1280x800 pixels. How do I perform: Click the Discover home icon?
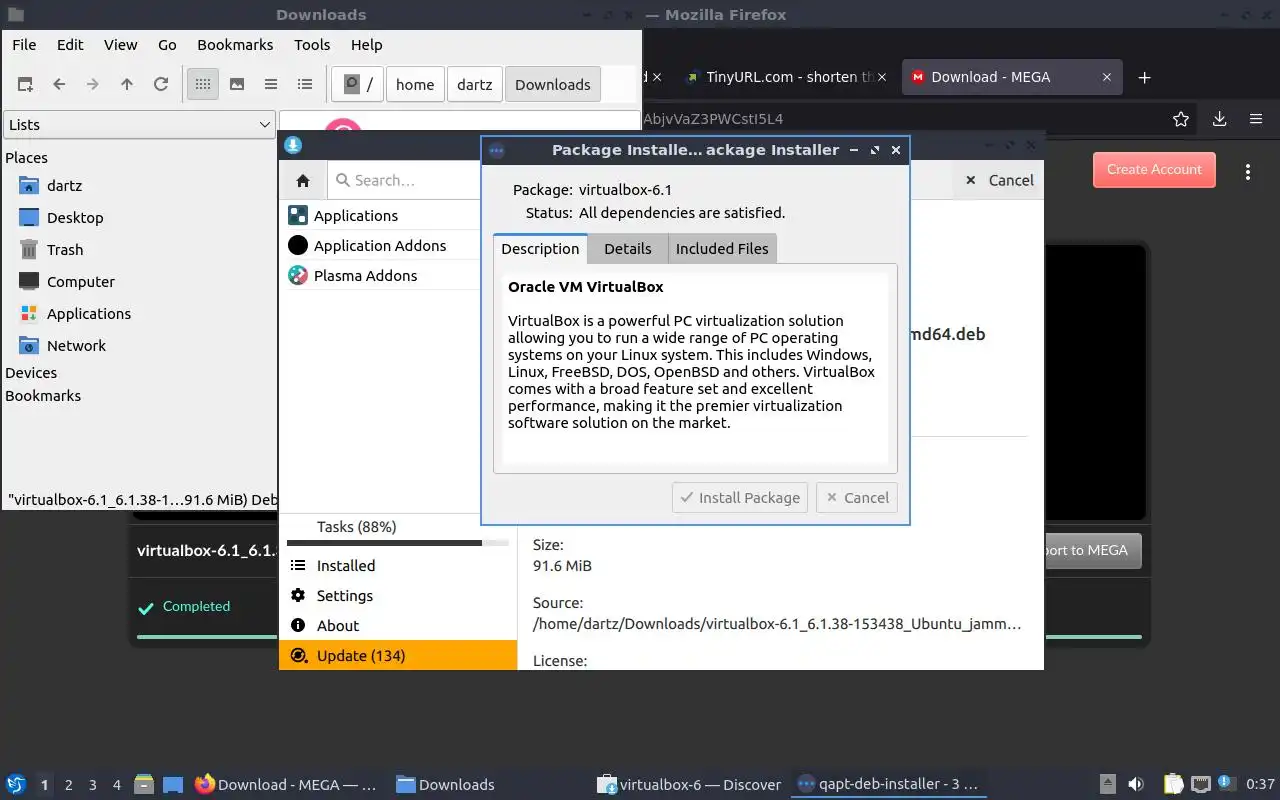tap(303, 181)
